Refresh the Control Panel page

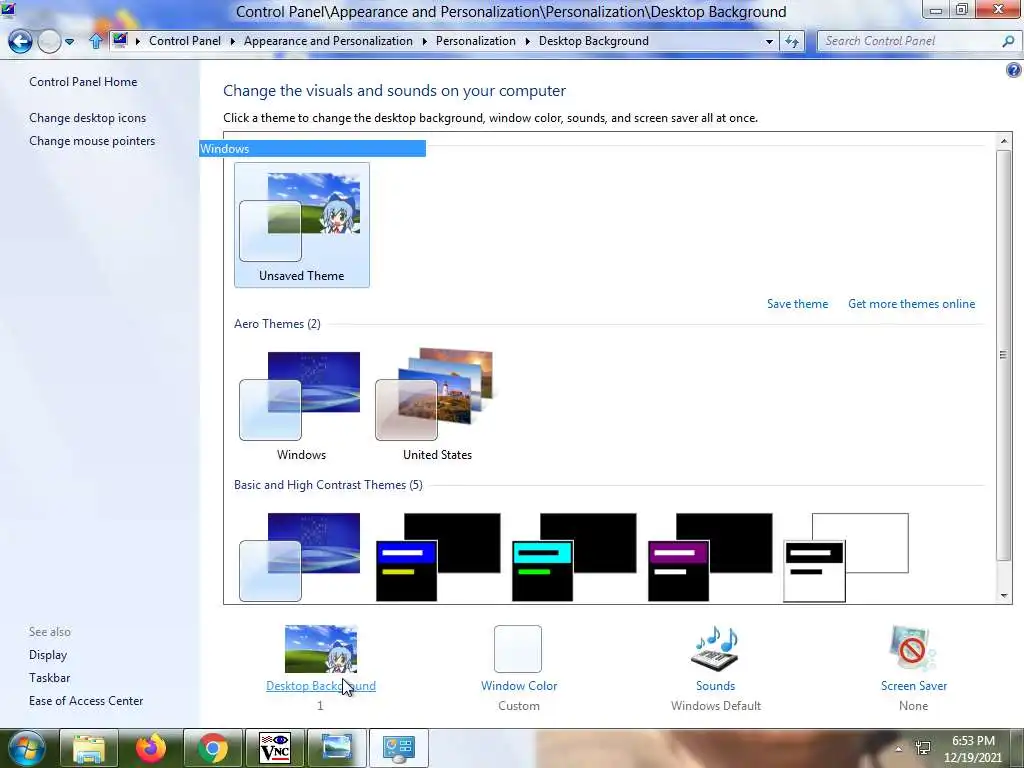pyautogui.click(x=792, y=42)
